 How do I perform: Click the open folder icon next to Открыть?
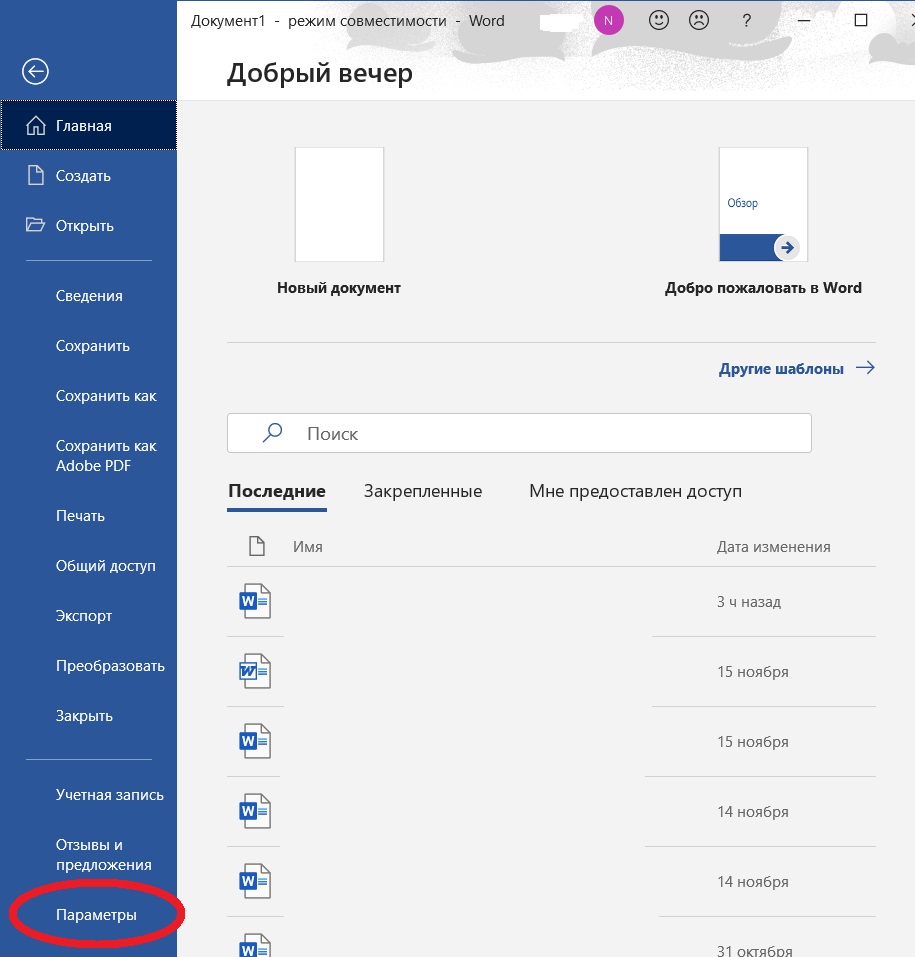tap(35, 225)
